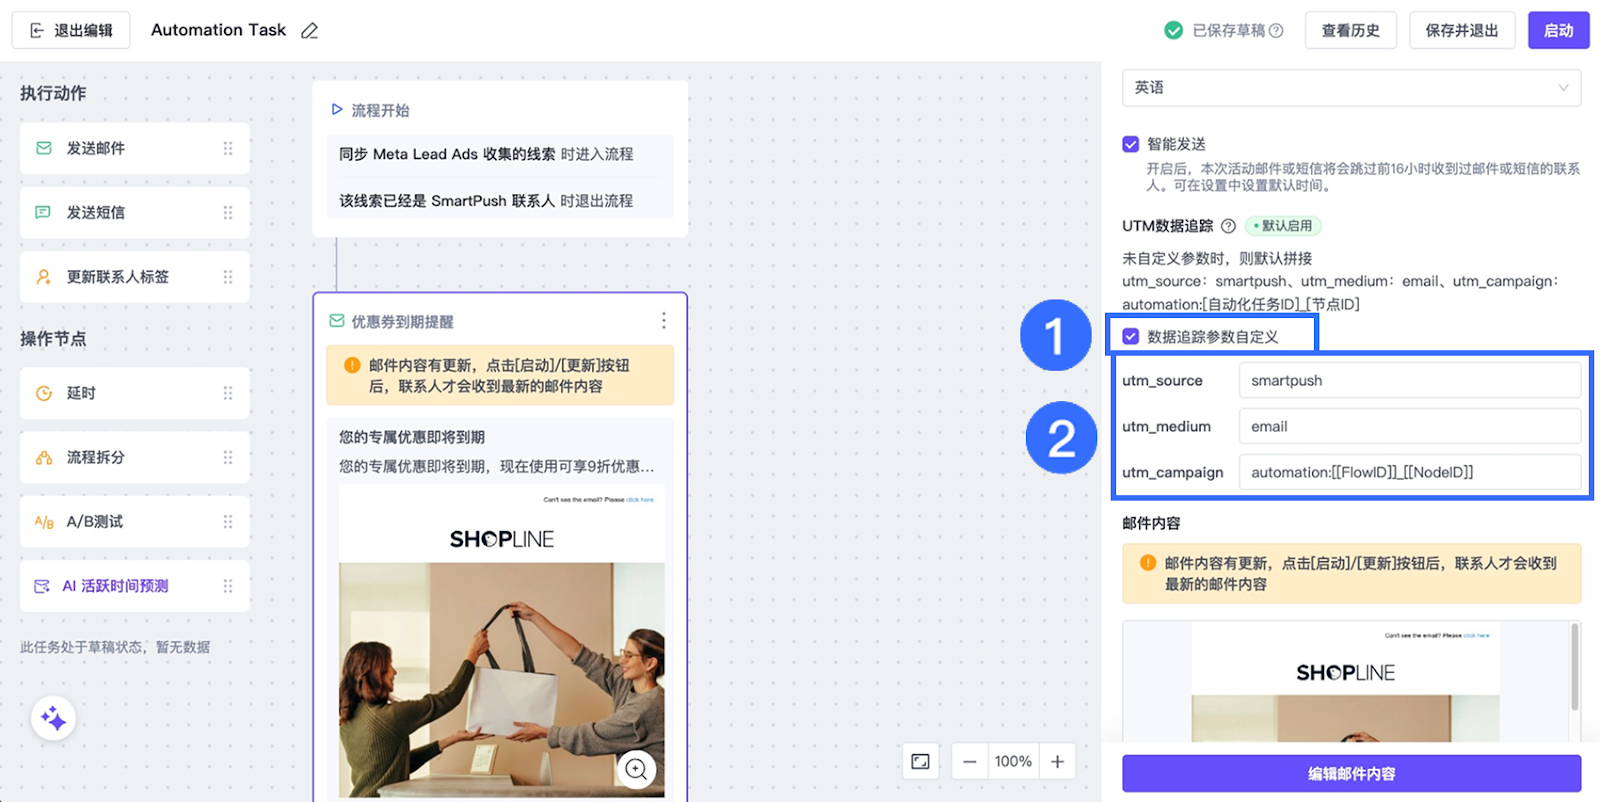The width and height of the screenshot is (1600, 802).
Task: Click the magnifier on email preview image
Action: pyautogui.click(x=636, y=769)
